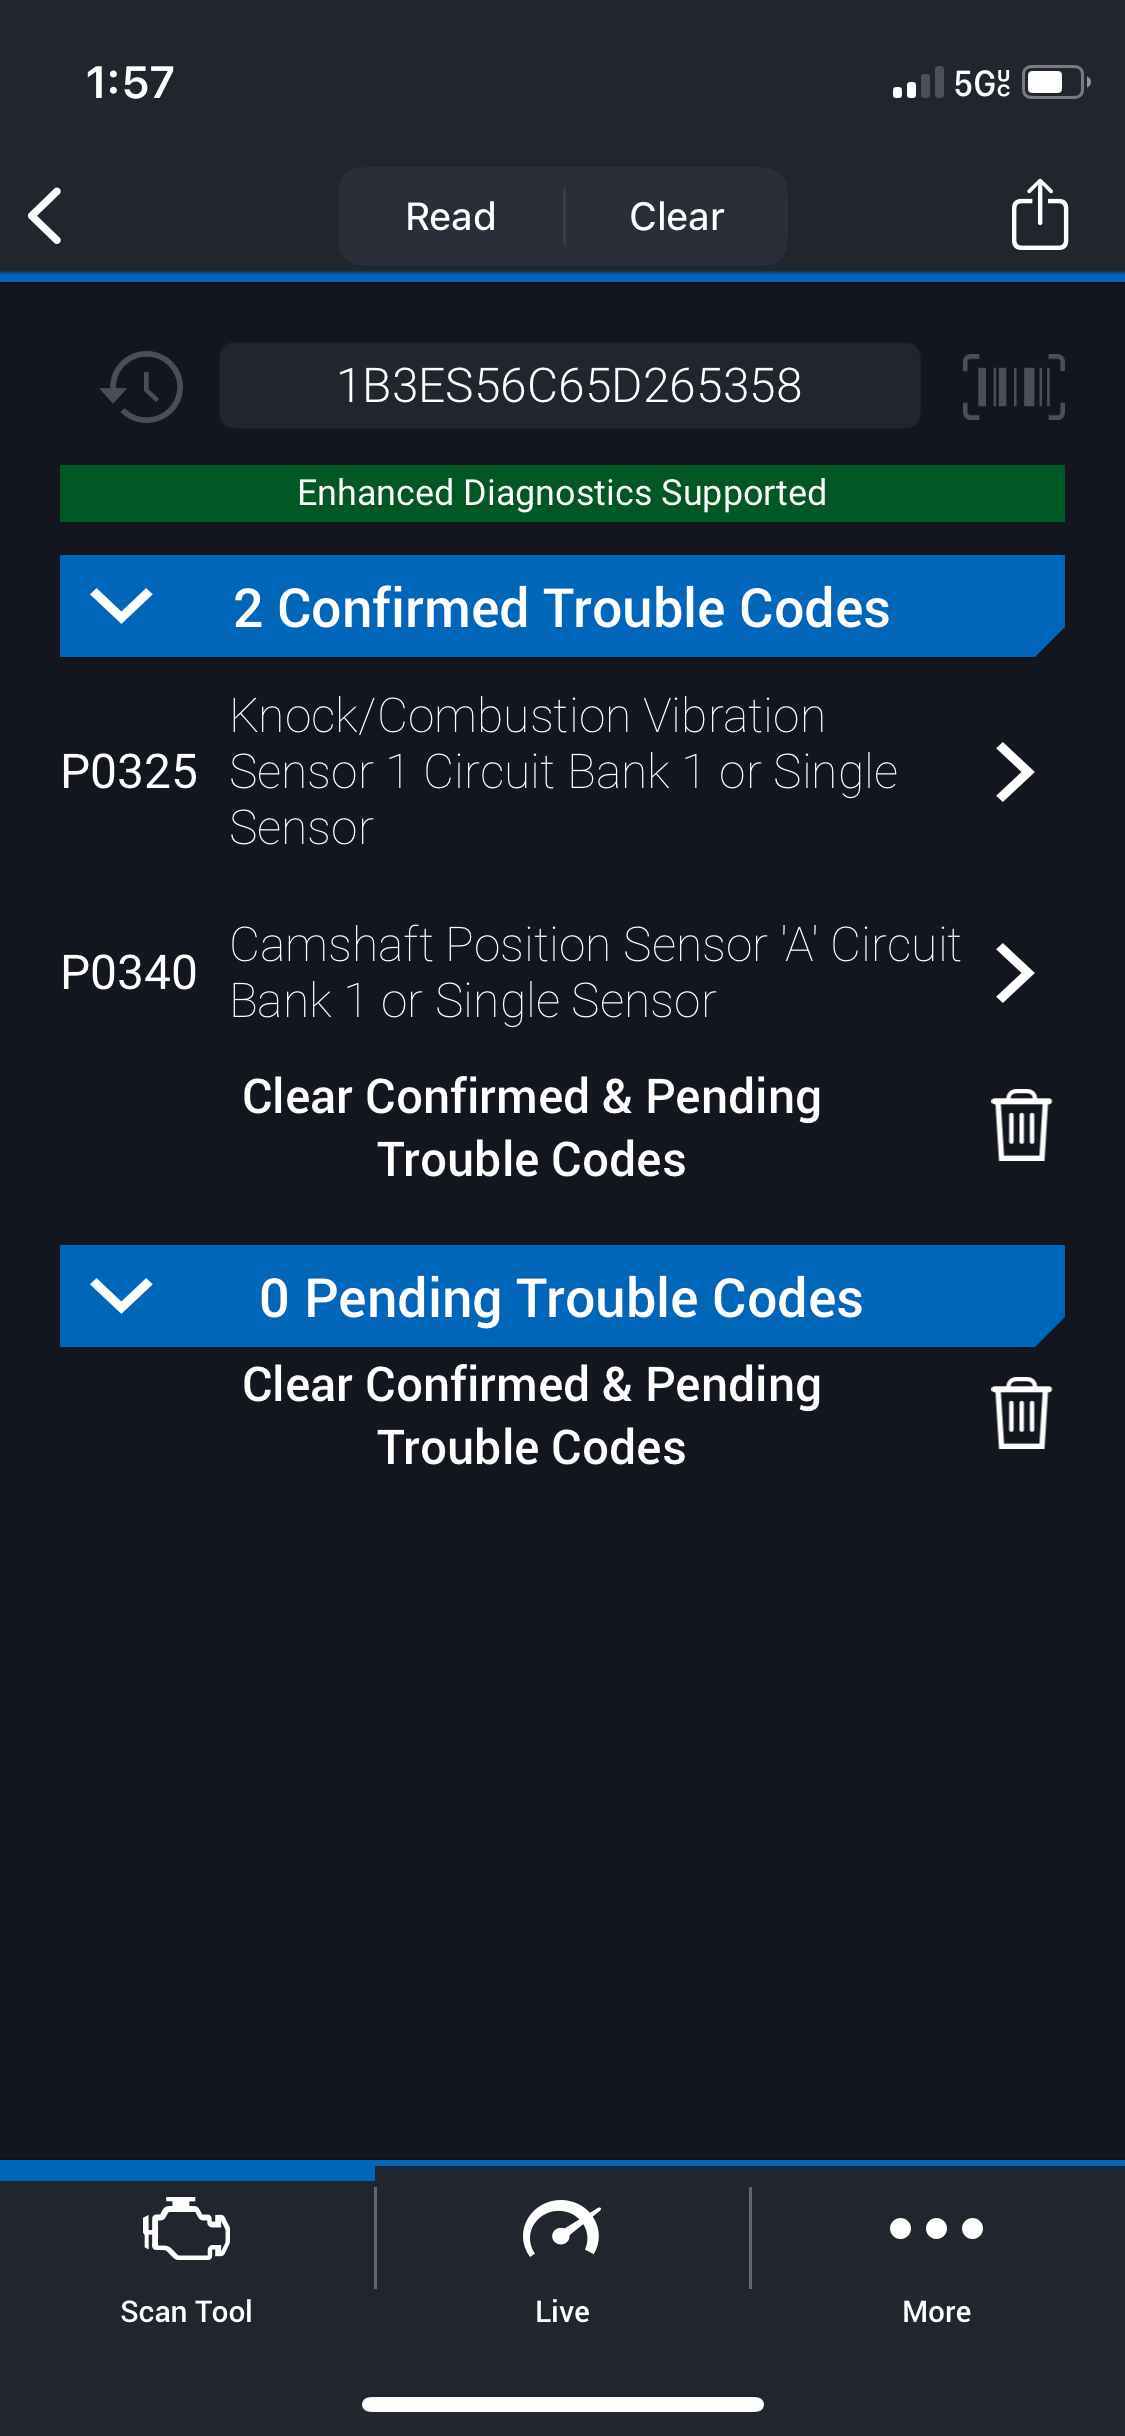Open the share/export icon
This screenshot has height=2436, width=1125.
(1039, 214)
